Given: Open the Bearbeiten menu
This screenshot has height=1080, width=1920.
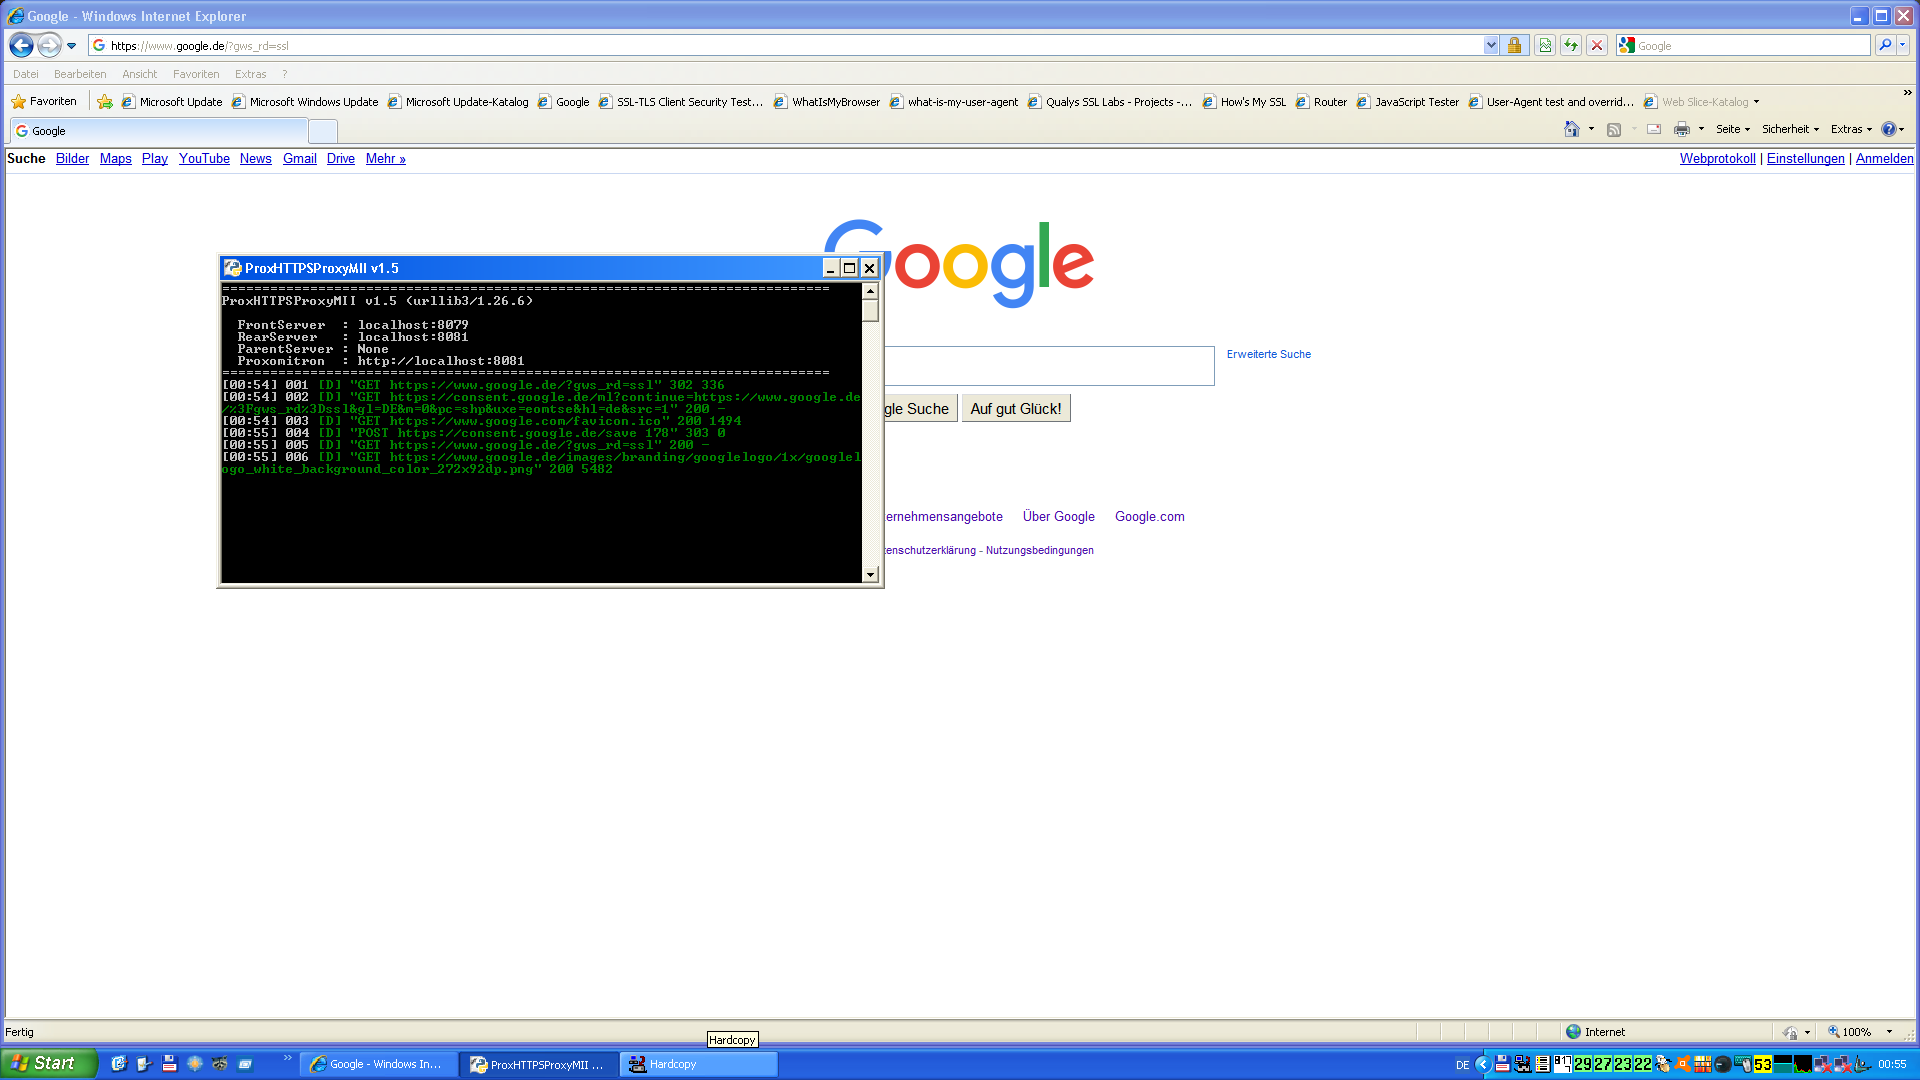Looking at the screenshot, I should tap(80, 74).
